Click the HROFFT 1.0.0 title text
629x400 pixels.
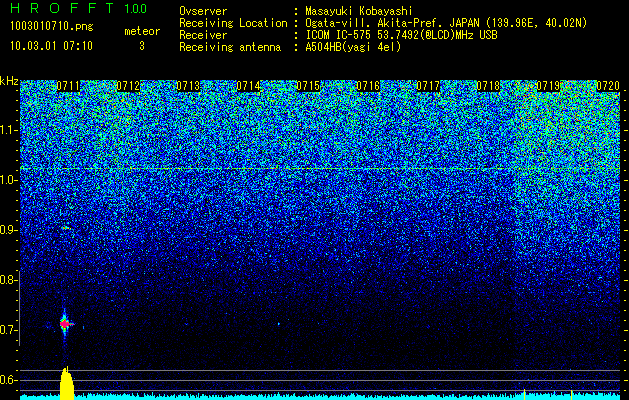[79, 8]
